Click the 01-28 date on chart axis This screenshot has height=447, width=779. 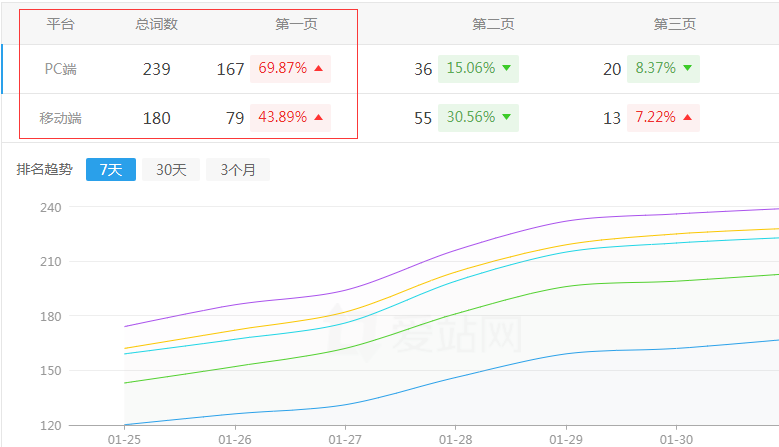point(456,439)
